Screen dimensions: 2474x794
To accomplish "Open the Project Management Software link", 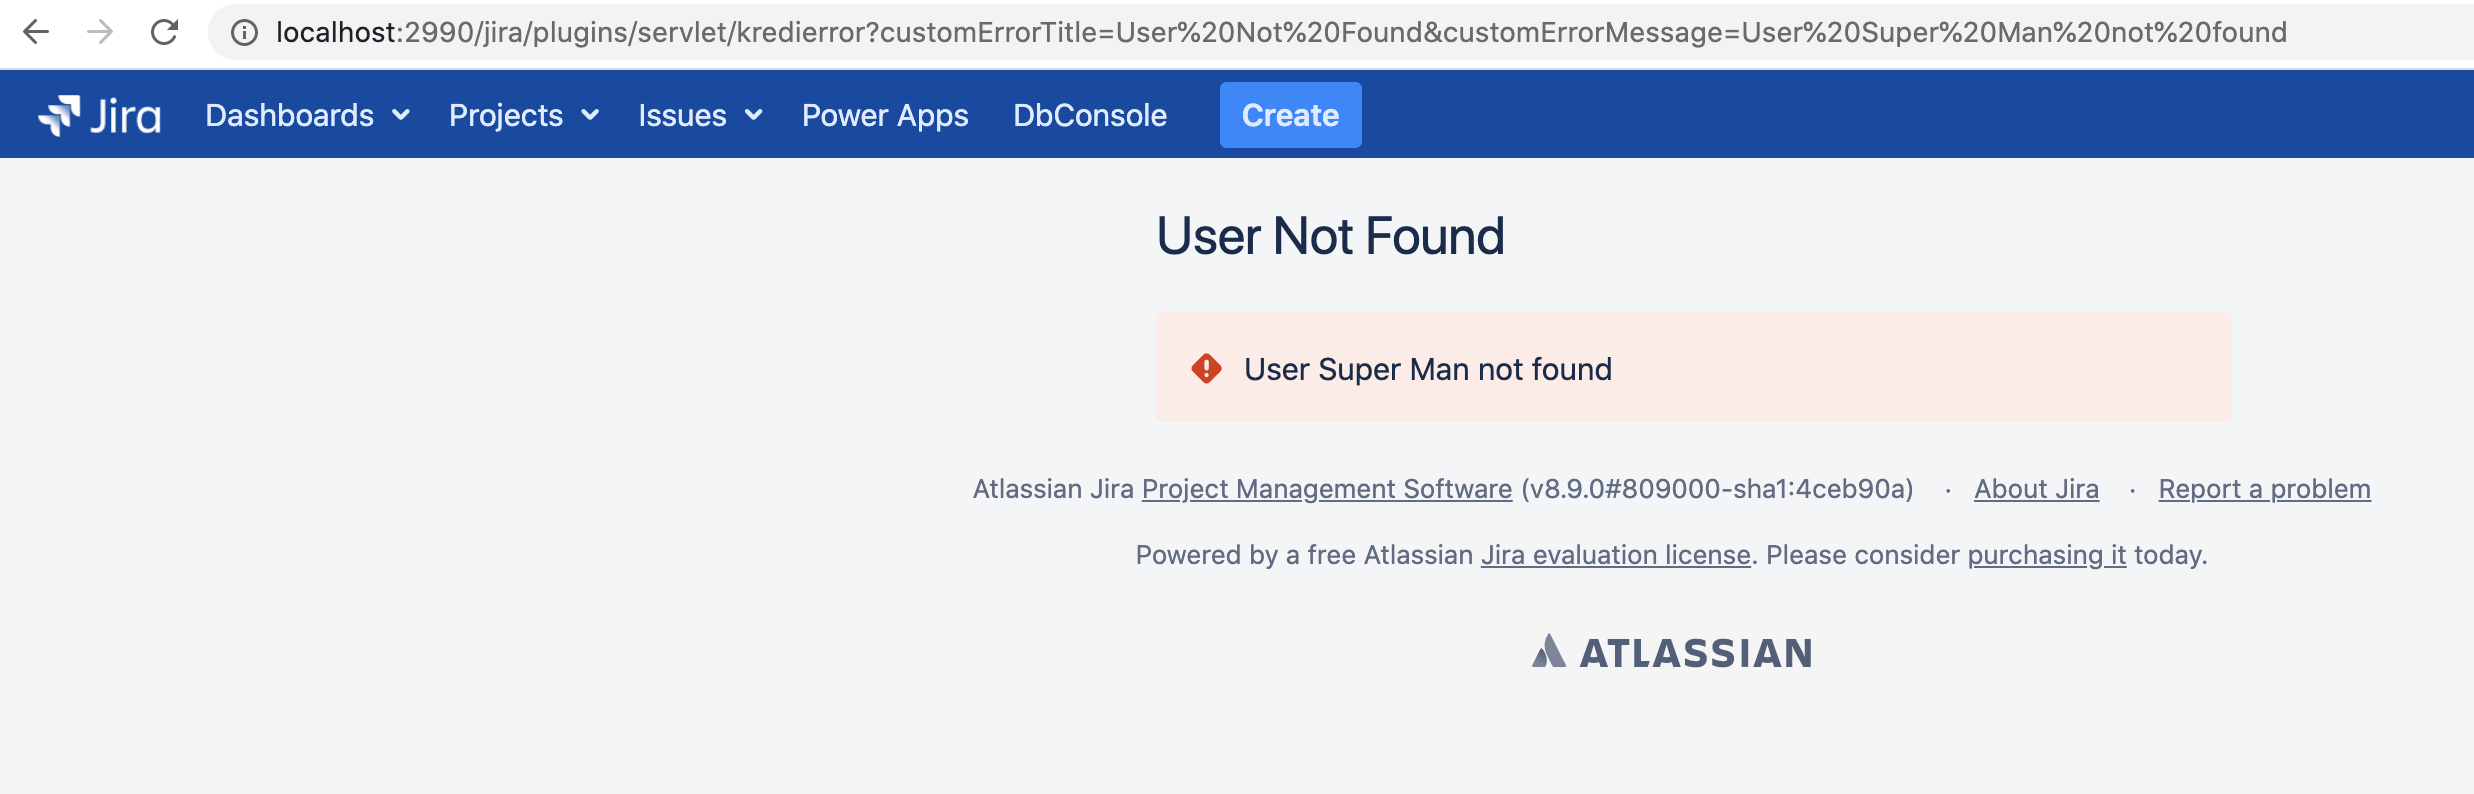I will [x=1327, y=489].
